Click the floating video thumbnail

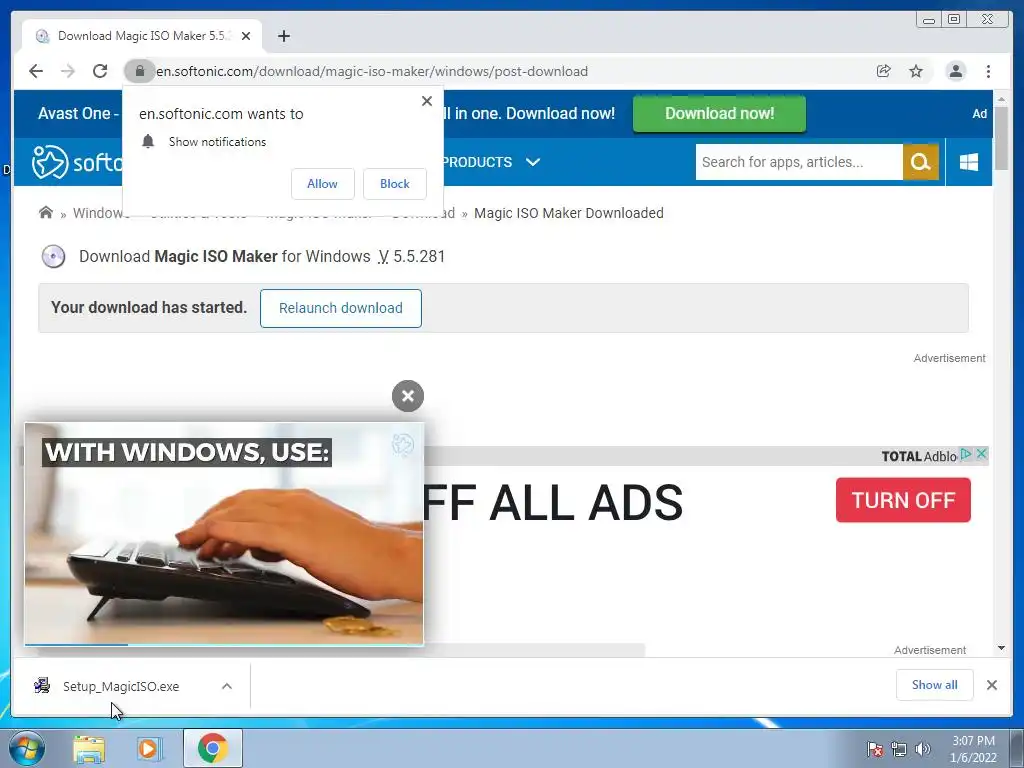(224, 533)
